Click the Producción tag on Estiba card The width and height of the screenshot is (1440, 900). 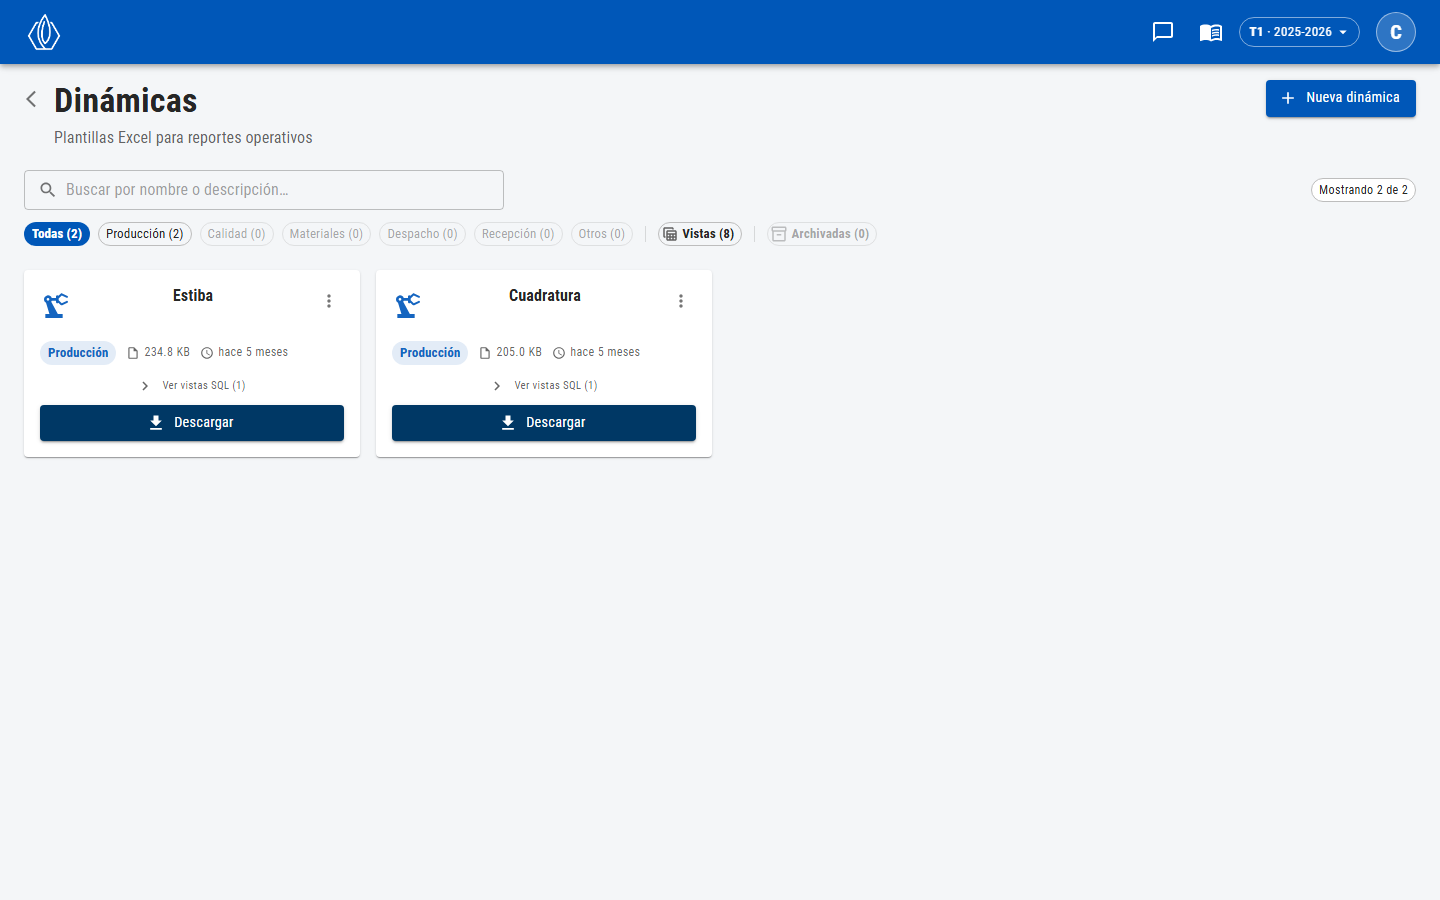[78, 353]
